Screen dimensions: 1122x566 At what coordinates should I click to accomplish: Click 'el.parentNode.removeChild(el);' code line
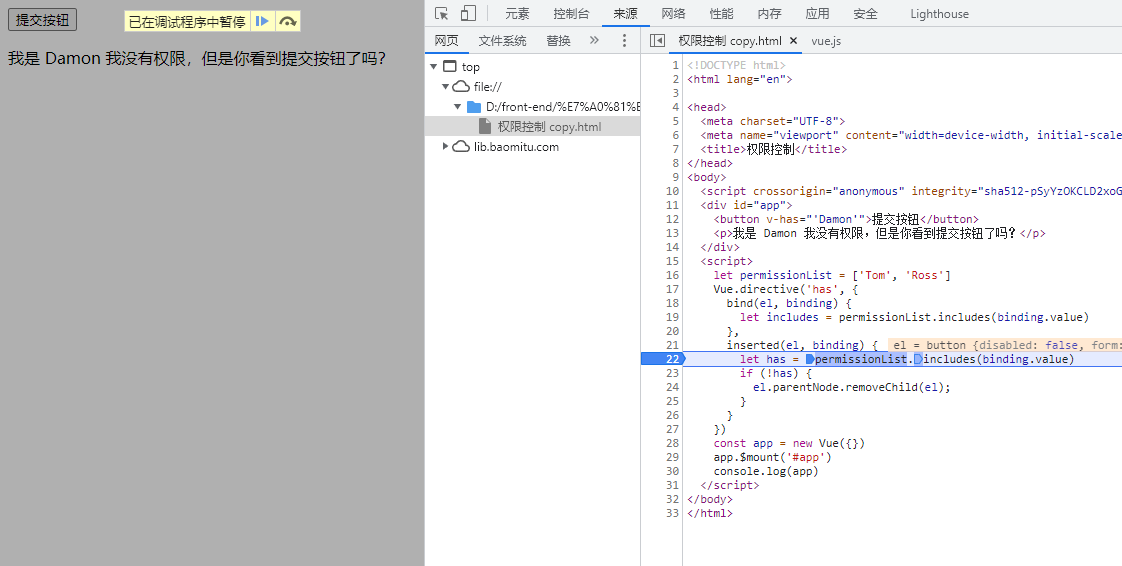coord(852,387)
